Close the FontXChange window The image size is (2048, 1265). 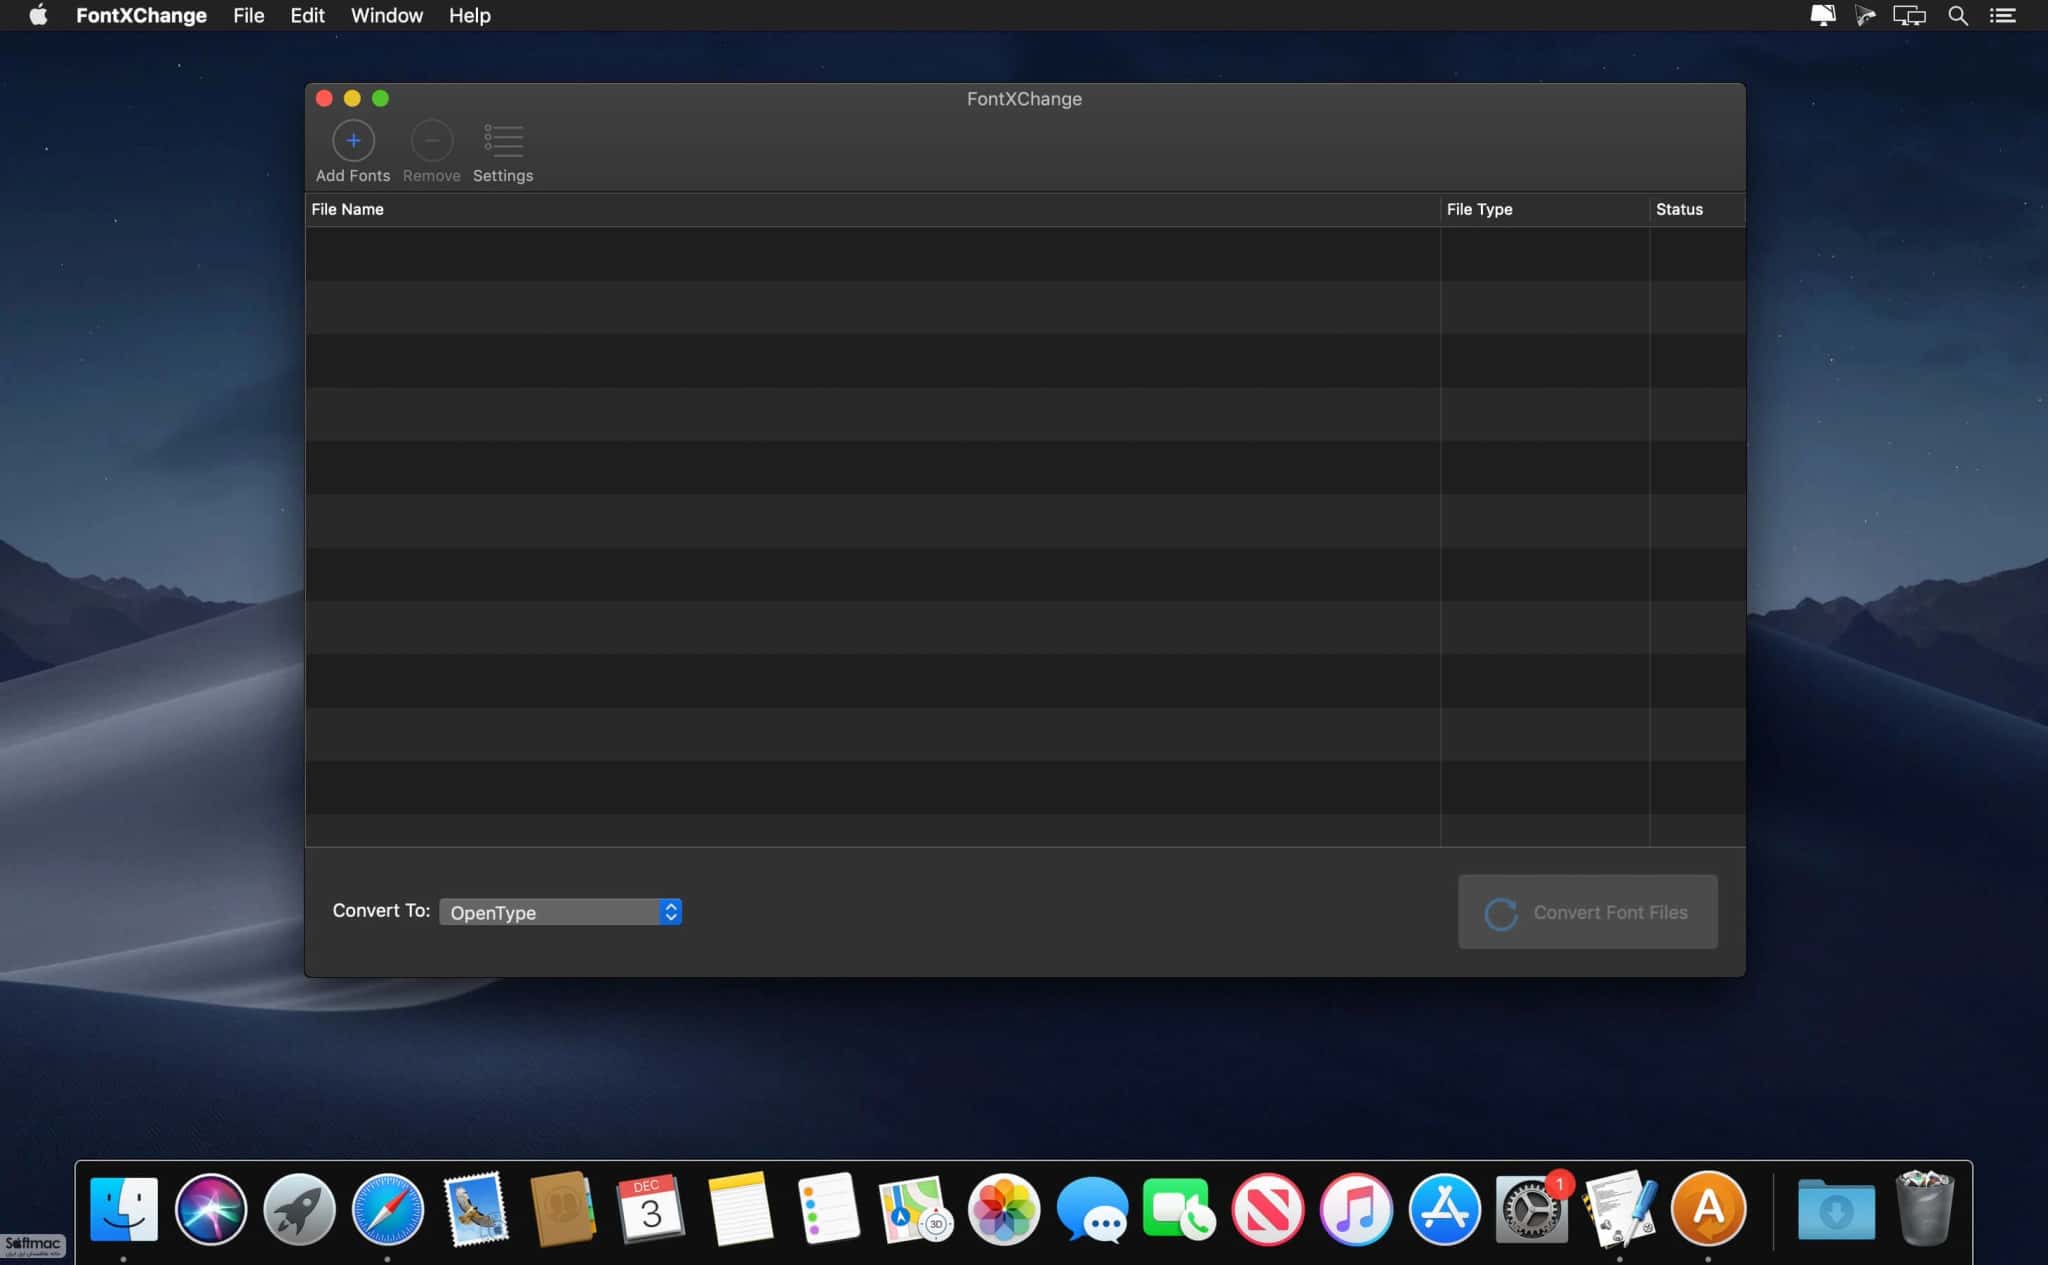324,98
